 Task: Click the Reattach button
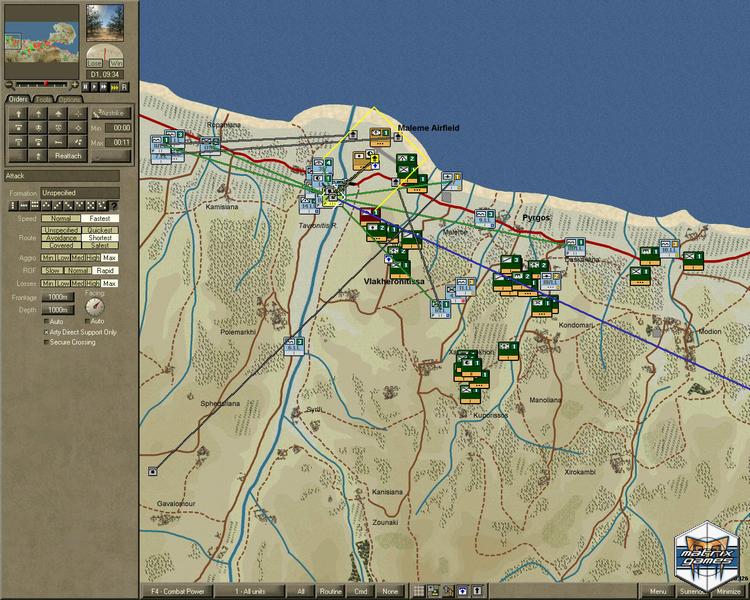tap(69, 156)
